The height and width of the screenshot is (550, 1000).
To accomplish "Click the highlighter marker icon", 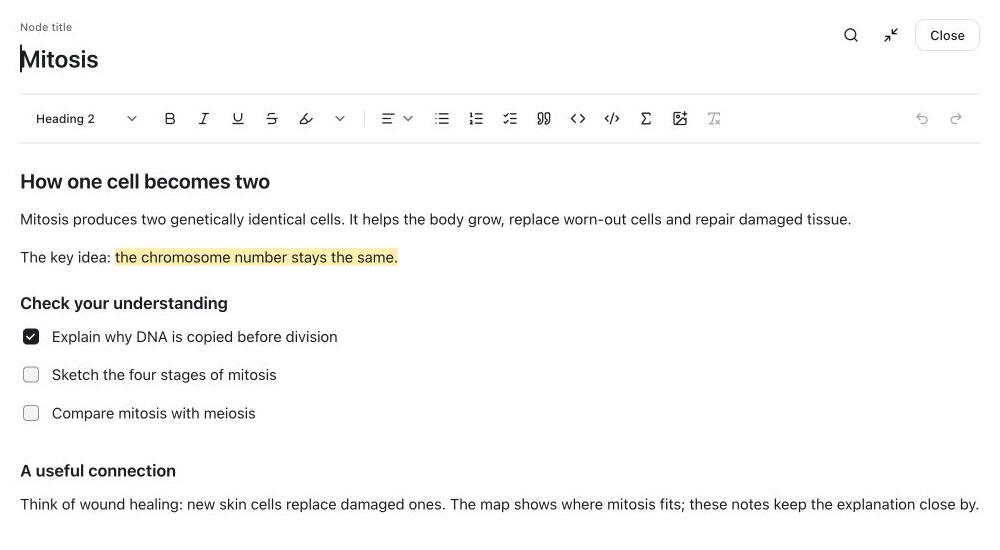I will (306, 119).
